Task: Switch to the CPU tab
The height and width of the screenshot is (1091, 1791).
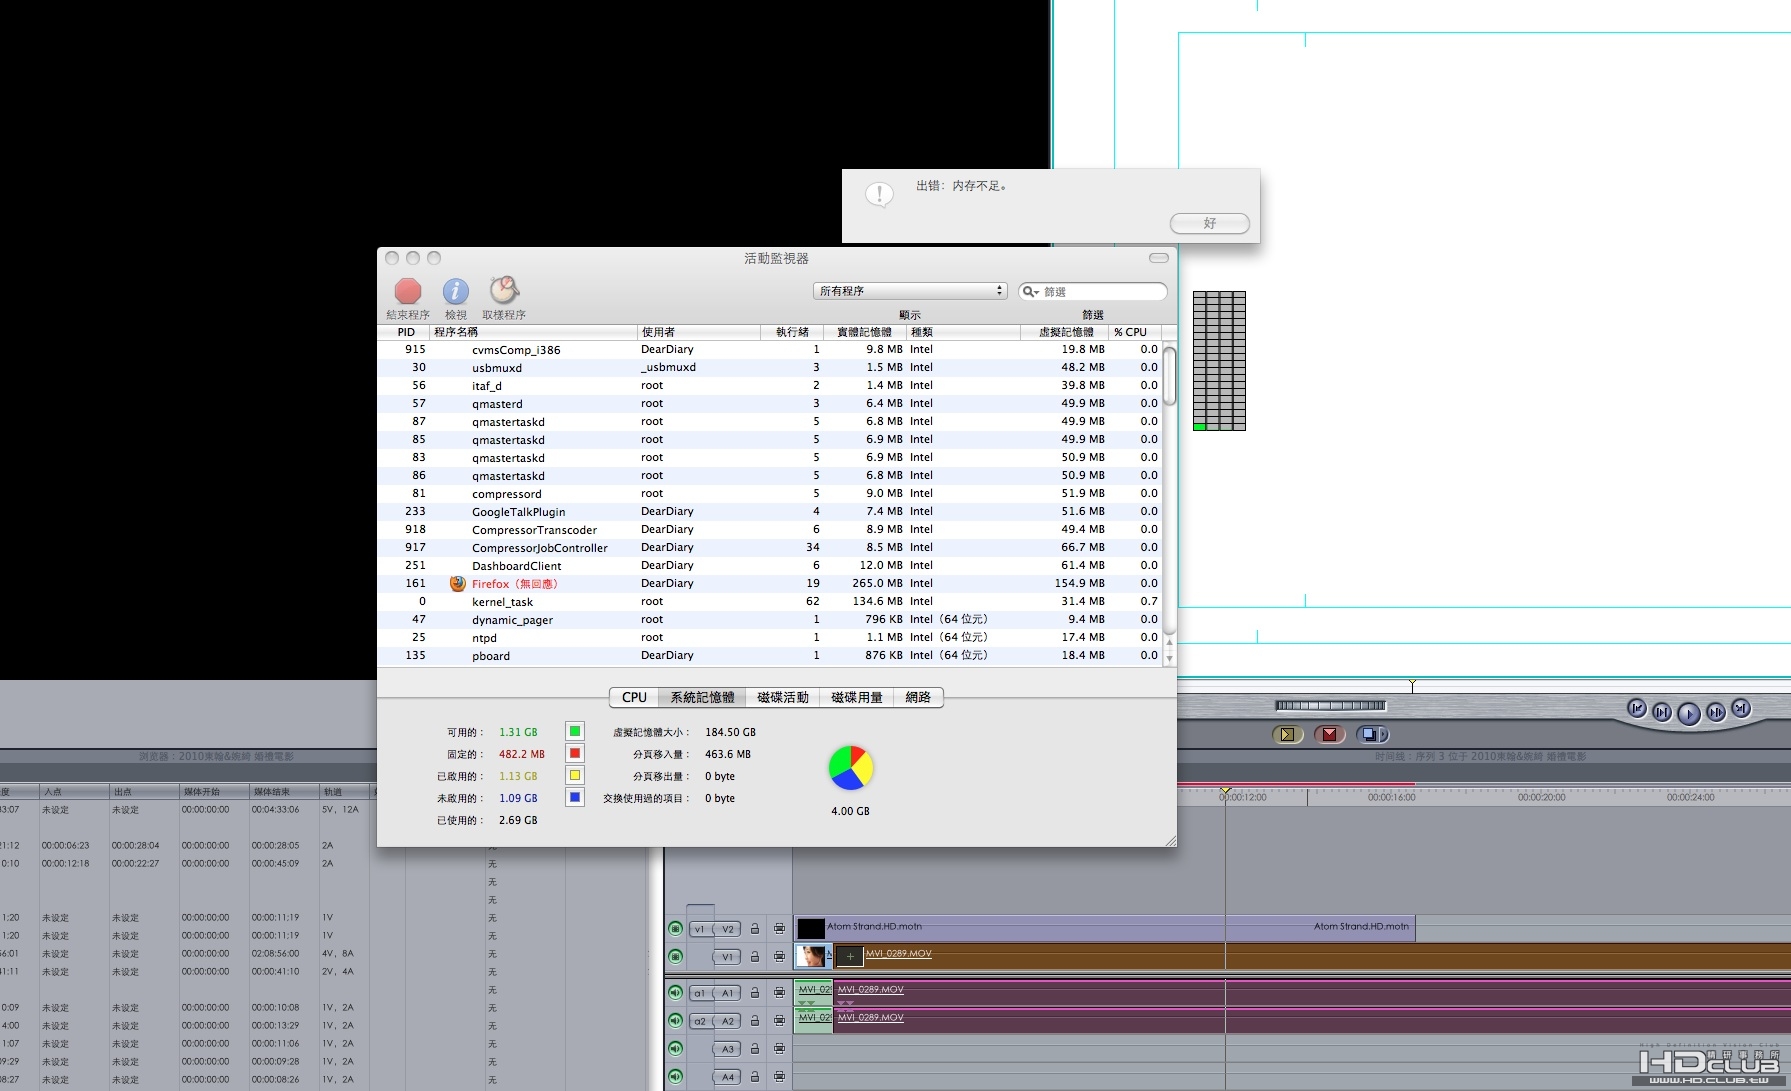Action: (634, 698)
